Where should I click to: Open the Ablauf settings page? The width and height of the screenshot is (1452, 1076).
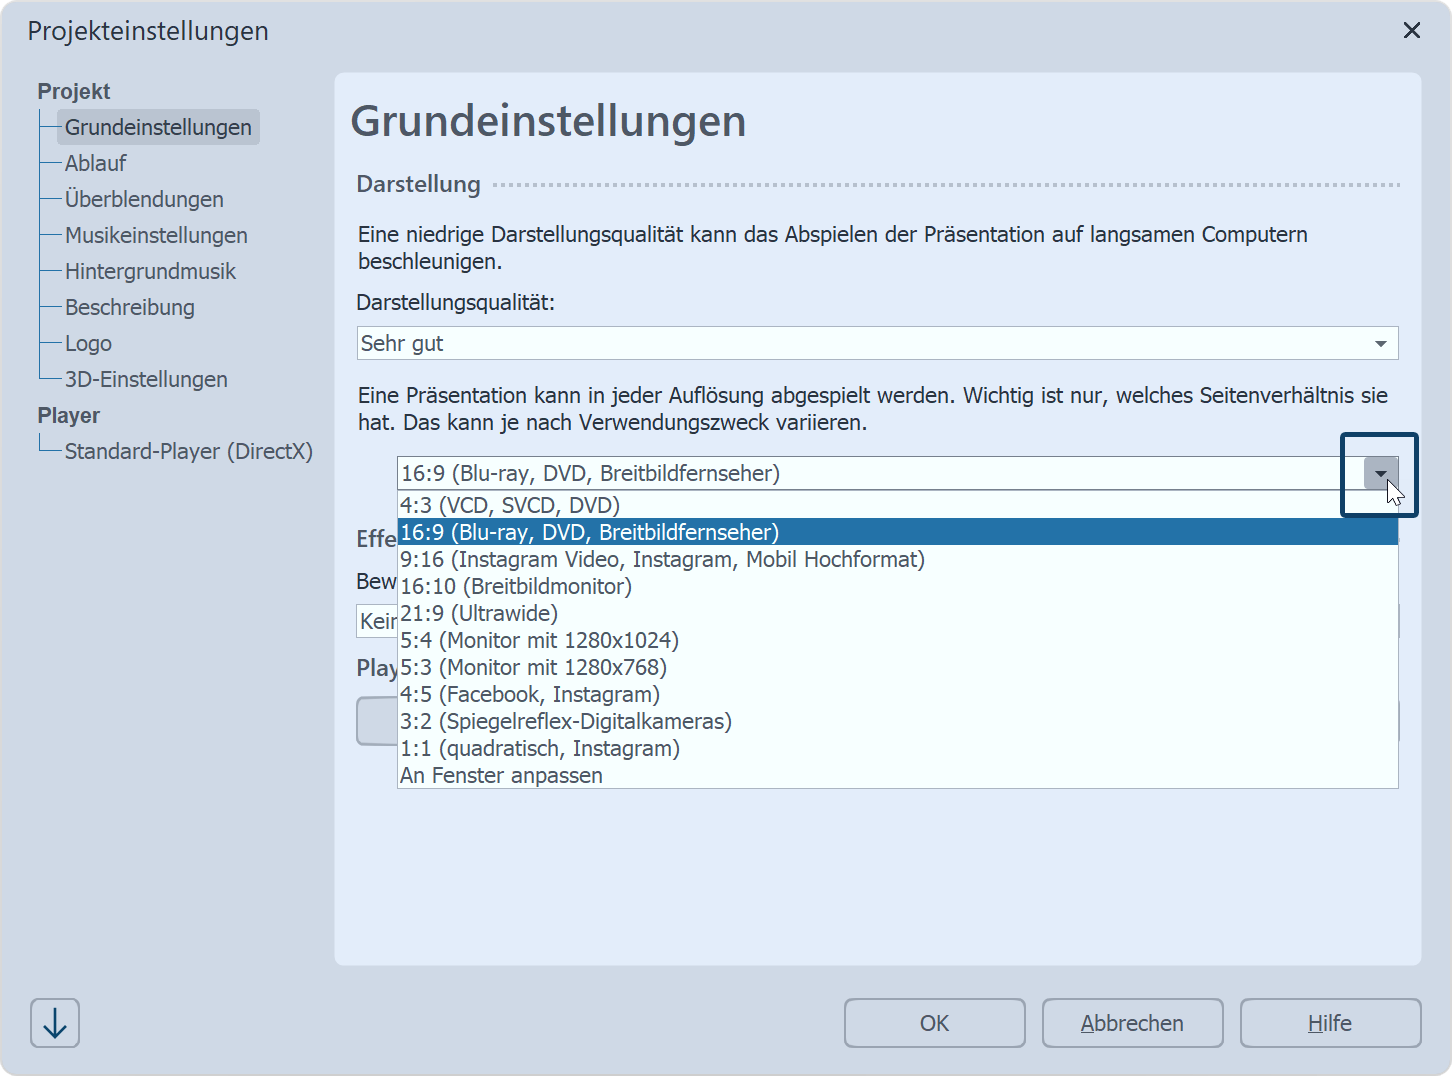(95, 163)
